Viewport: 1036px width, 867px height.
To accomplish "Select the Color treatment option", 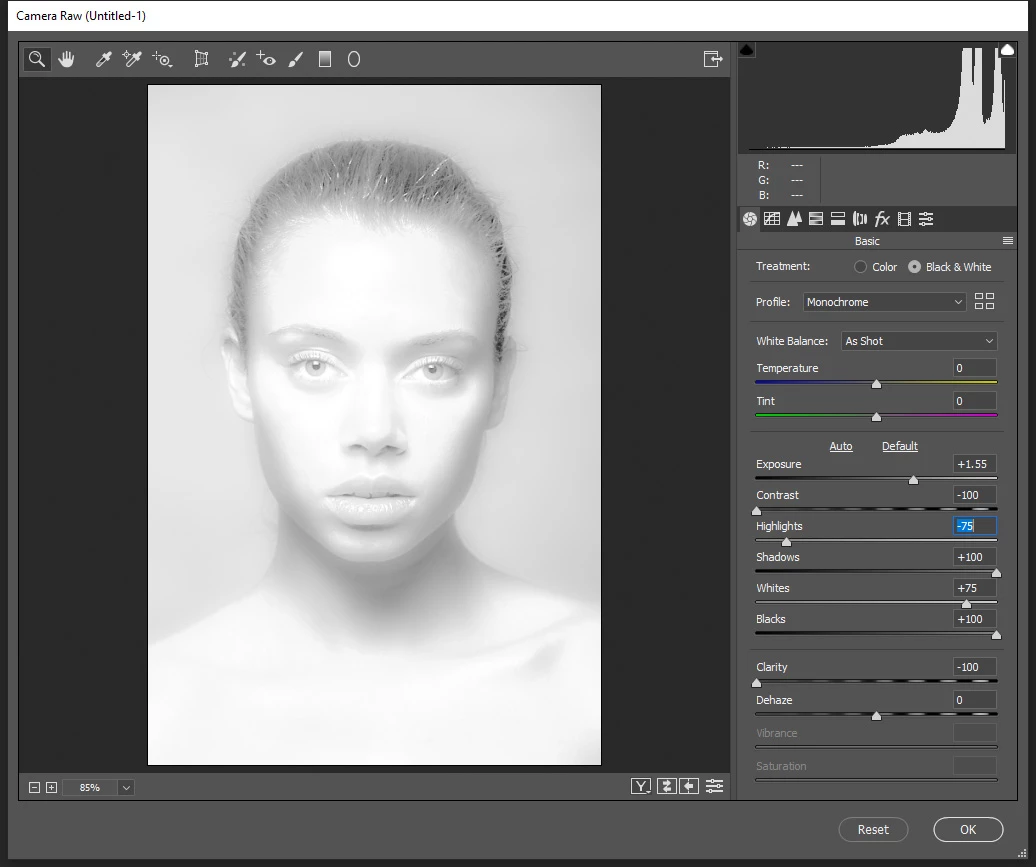I will [x=860, y=267].
